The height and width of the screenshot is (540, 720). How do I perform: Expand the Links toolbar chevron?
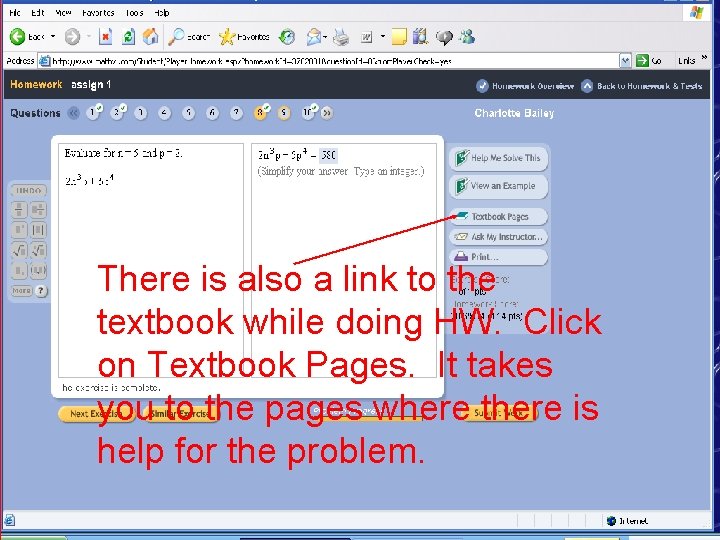click(x=704, y=59)
